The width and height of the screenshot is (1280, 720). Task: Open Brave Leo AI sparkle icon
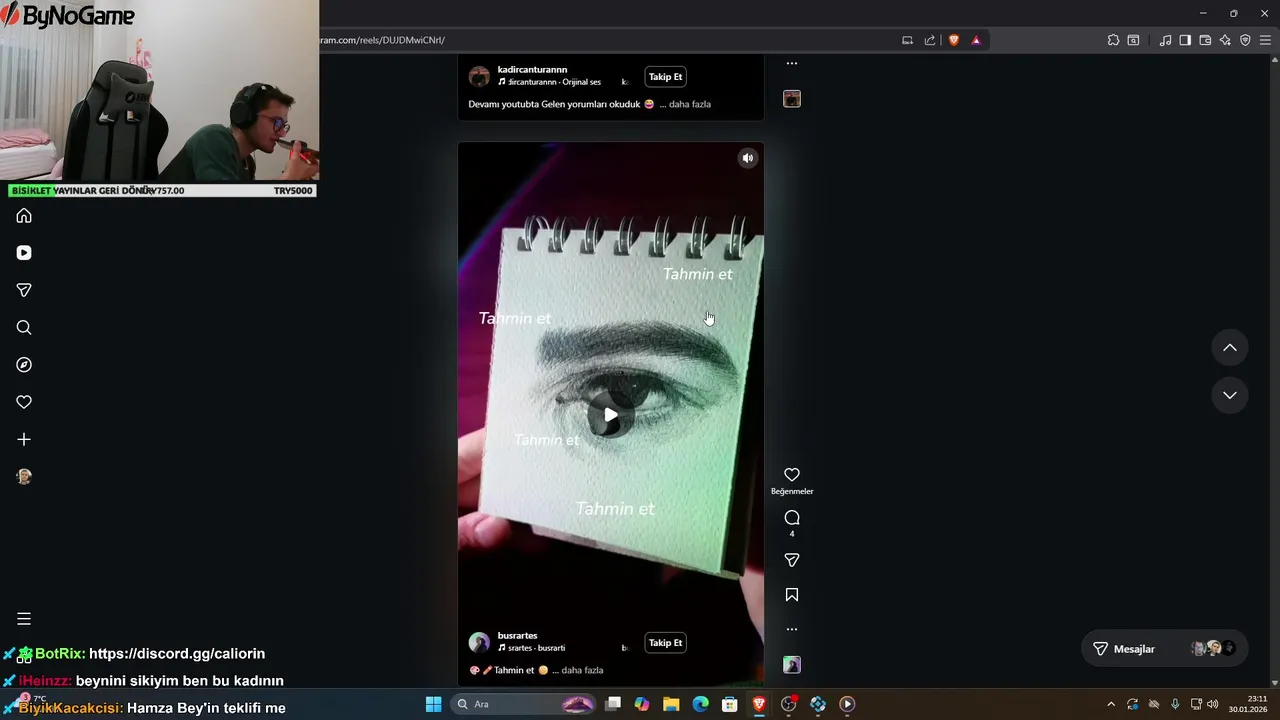(x=1225, y=40)
